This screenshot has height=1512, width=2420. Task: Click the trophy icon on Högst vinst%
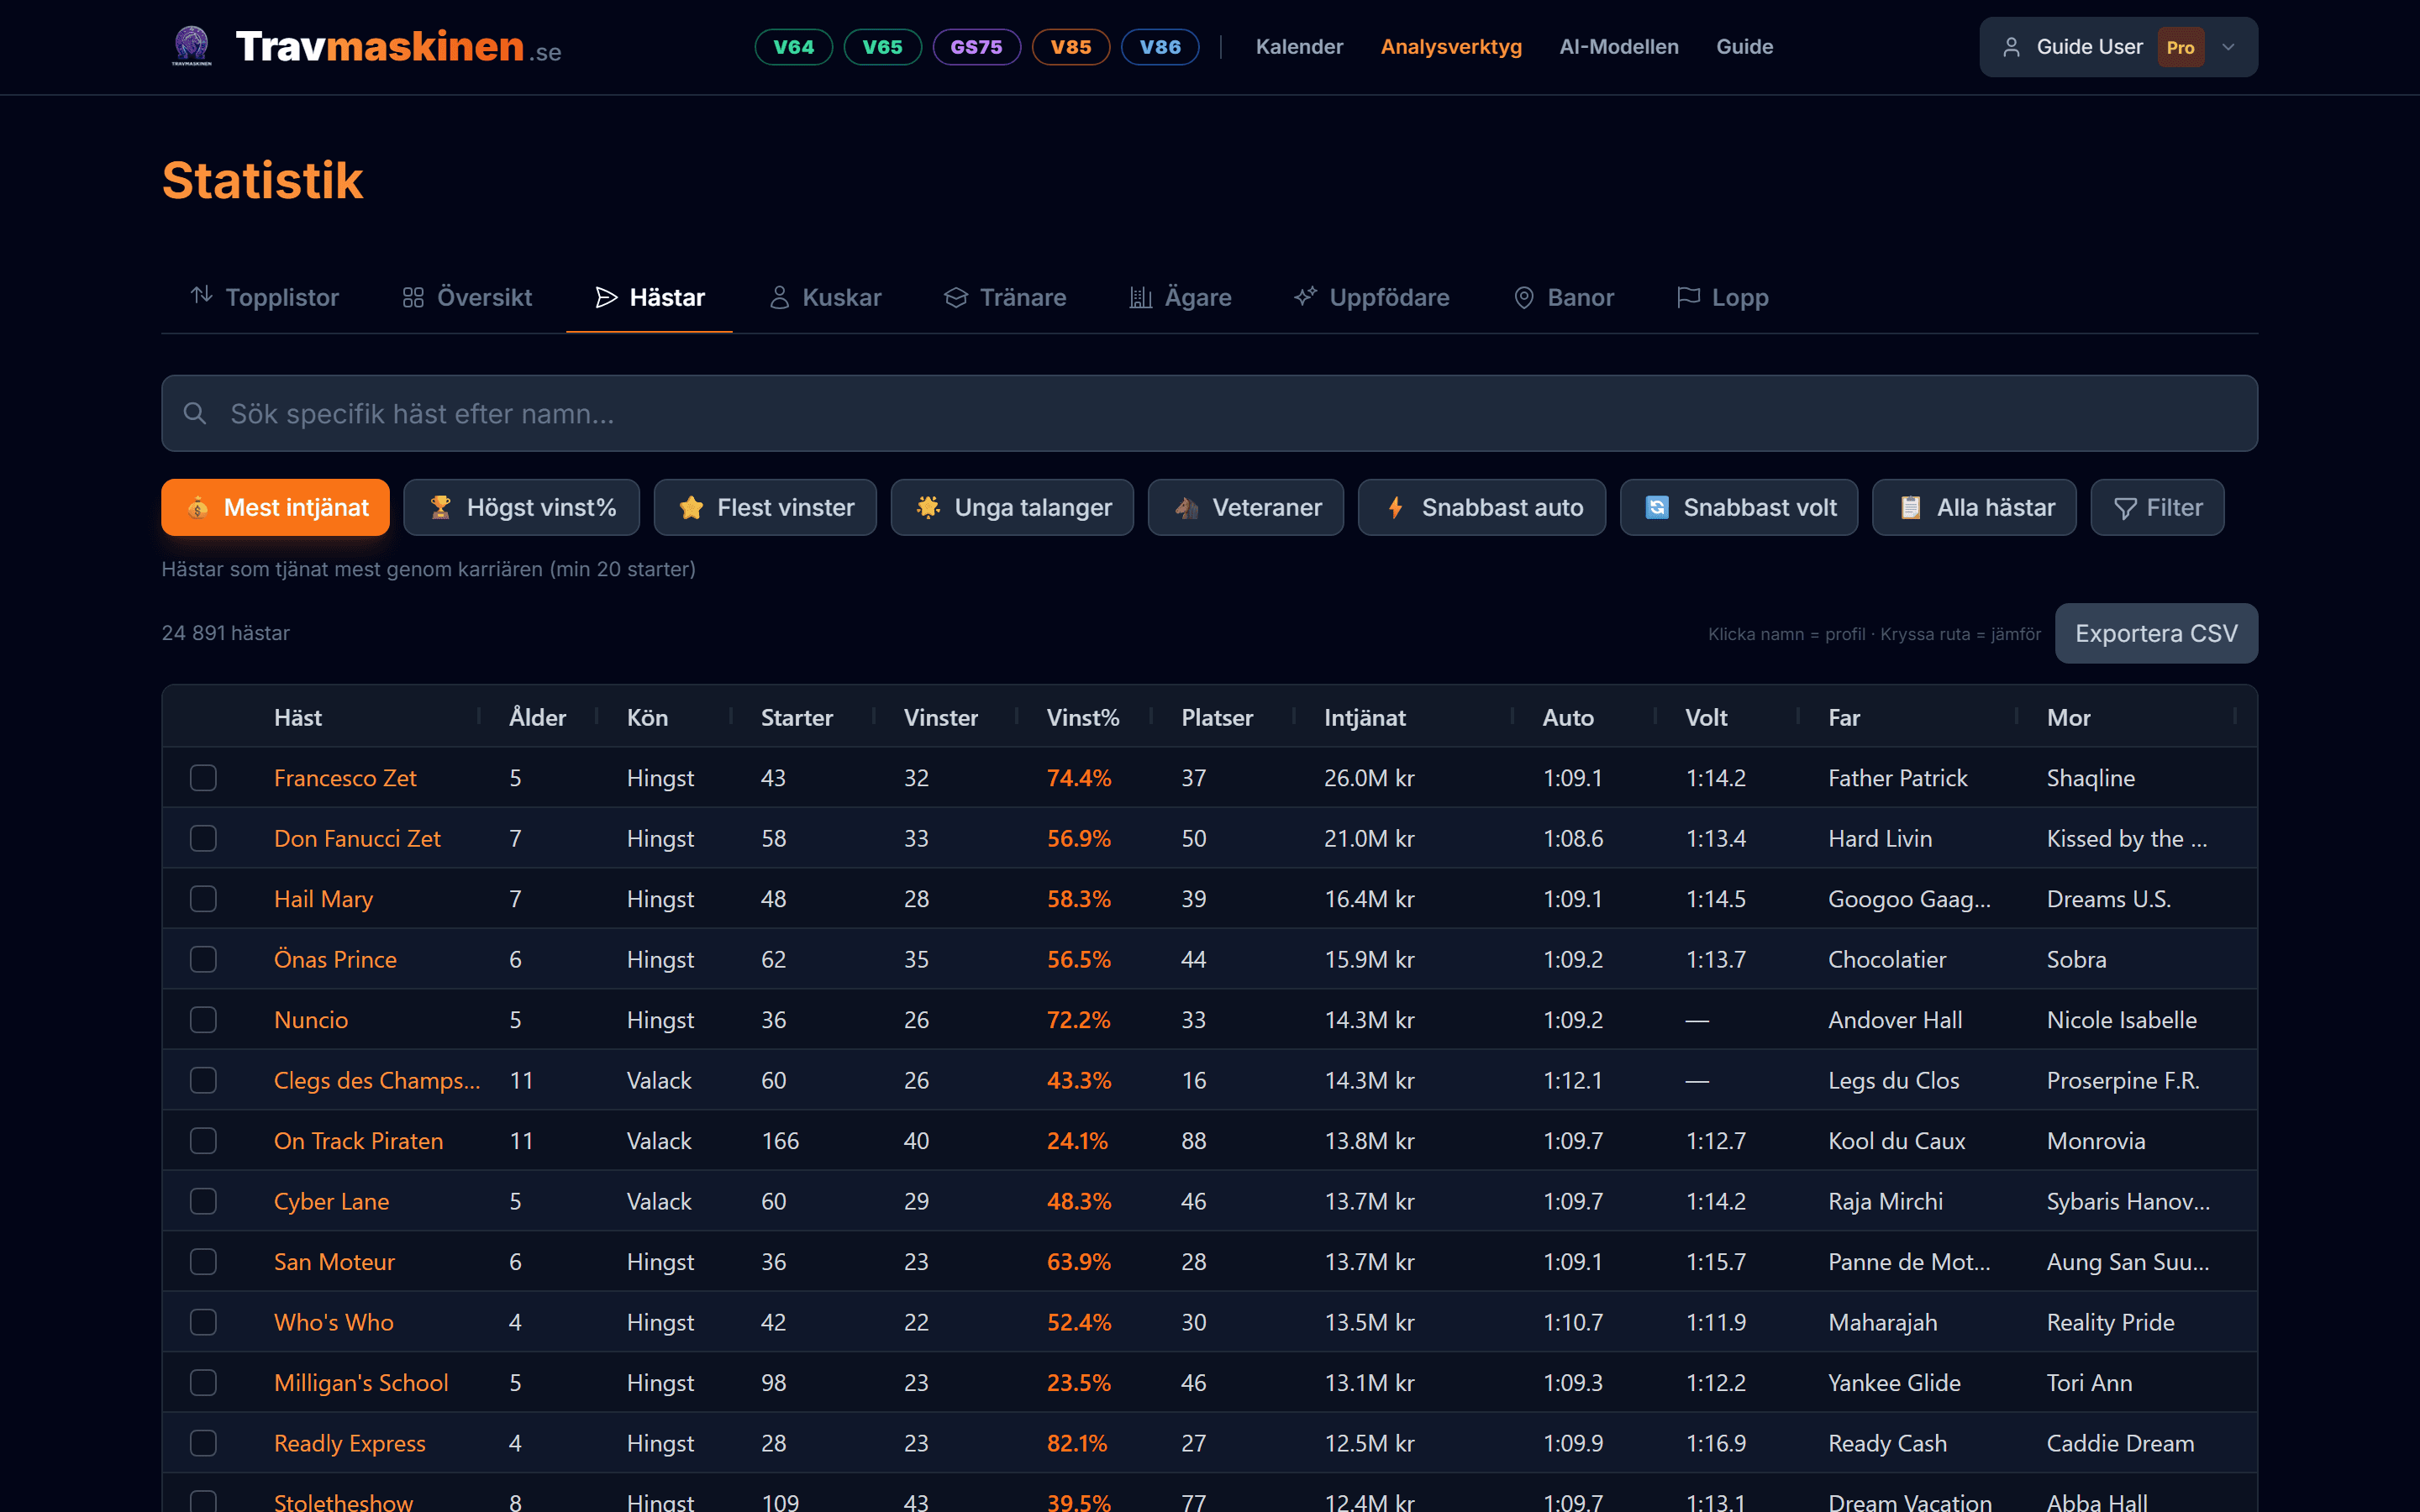(x=440, y=508)
